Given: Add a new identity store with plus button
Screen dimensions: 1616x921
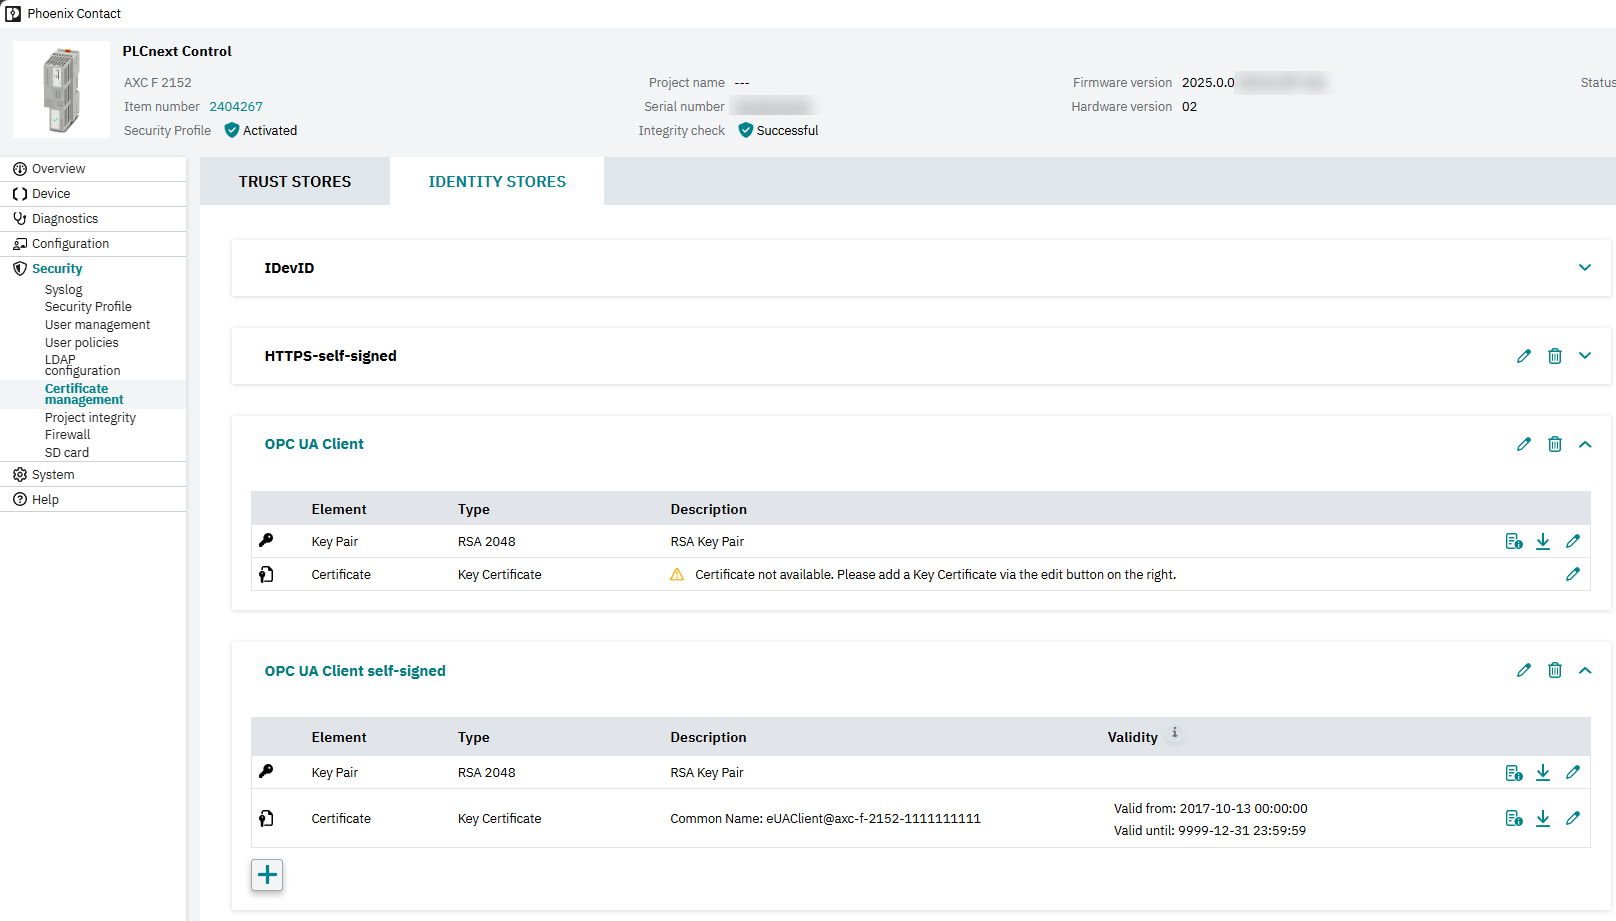Looking at the screenshot, I should pyautogui.click(x=267, y=875).
